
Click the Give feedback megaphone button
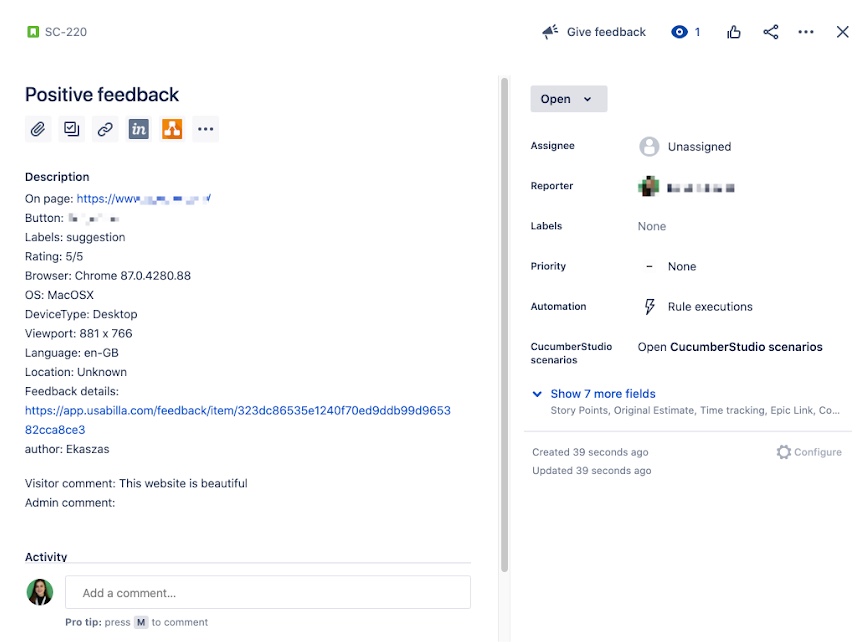[593, 31]
